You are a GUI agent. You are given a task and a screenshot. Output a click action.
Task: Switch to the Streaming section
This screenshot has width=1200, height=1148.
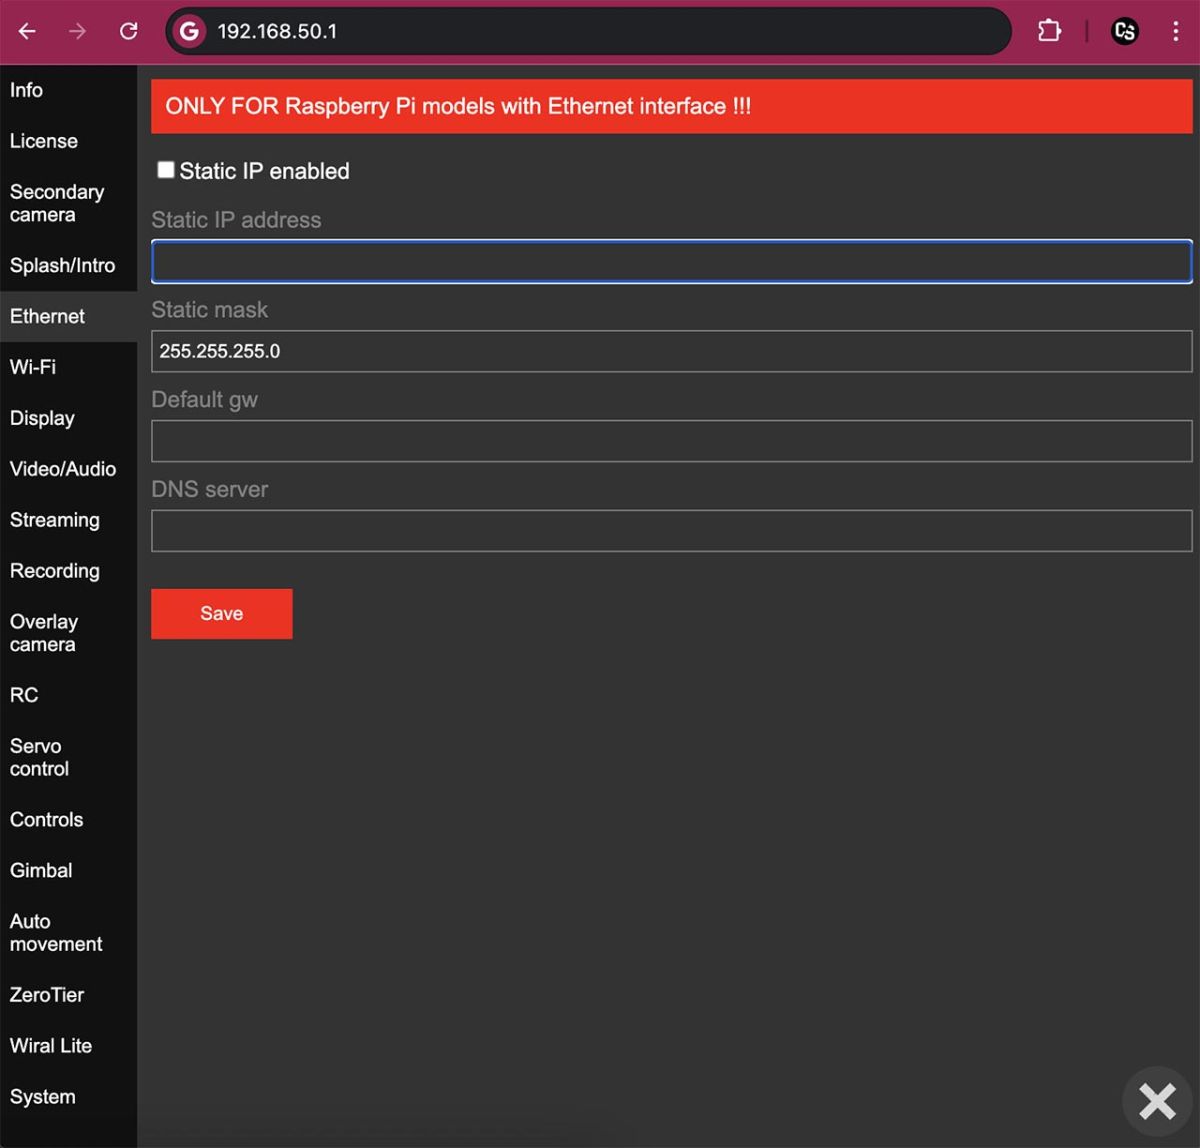pyautogui.click(x=54, y=520)
